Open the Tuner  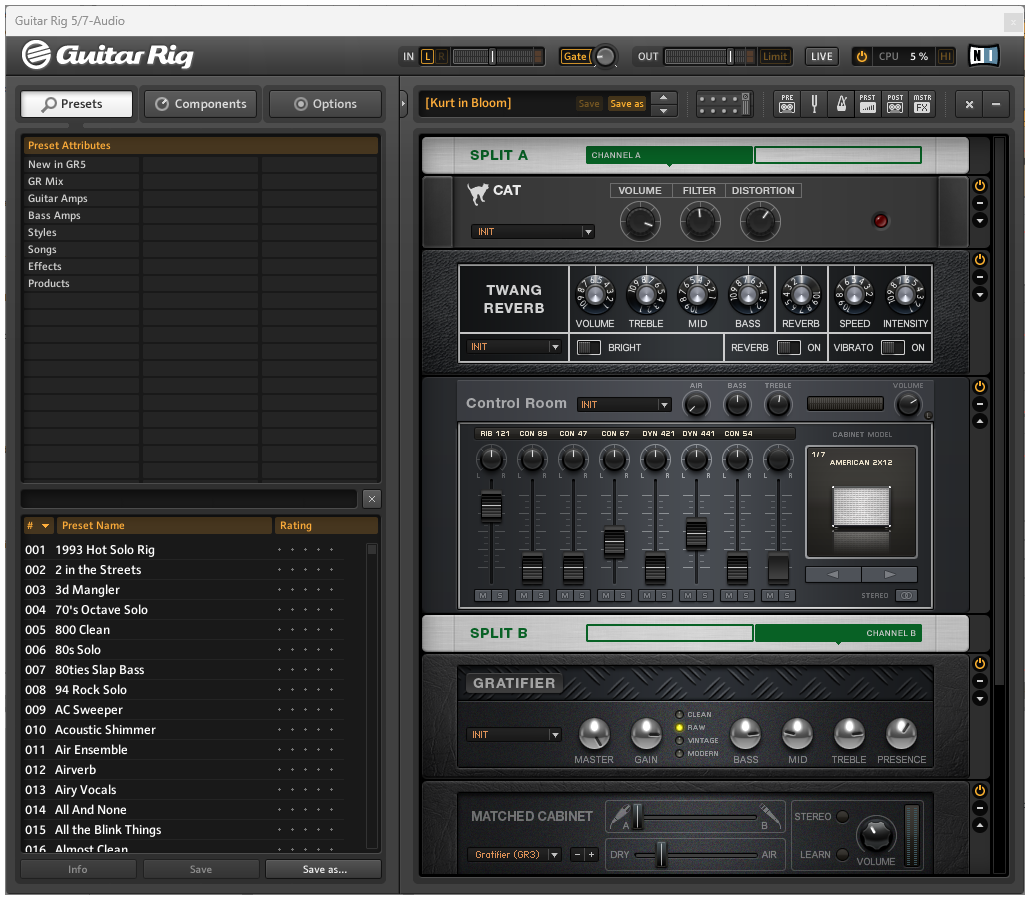click(815, 103)
